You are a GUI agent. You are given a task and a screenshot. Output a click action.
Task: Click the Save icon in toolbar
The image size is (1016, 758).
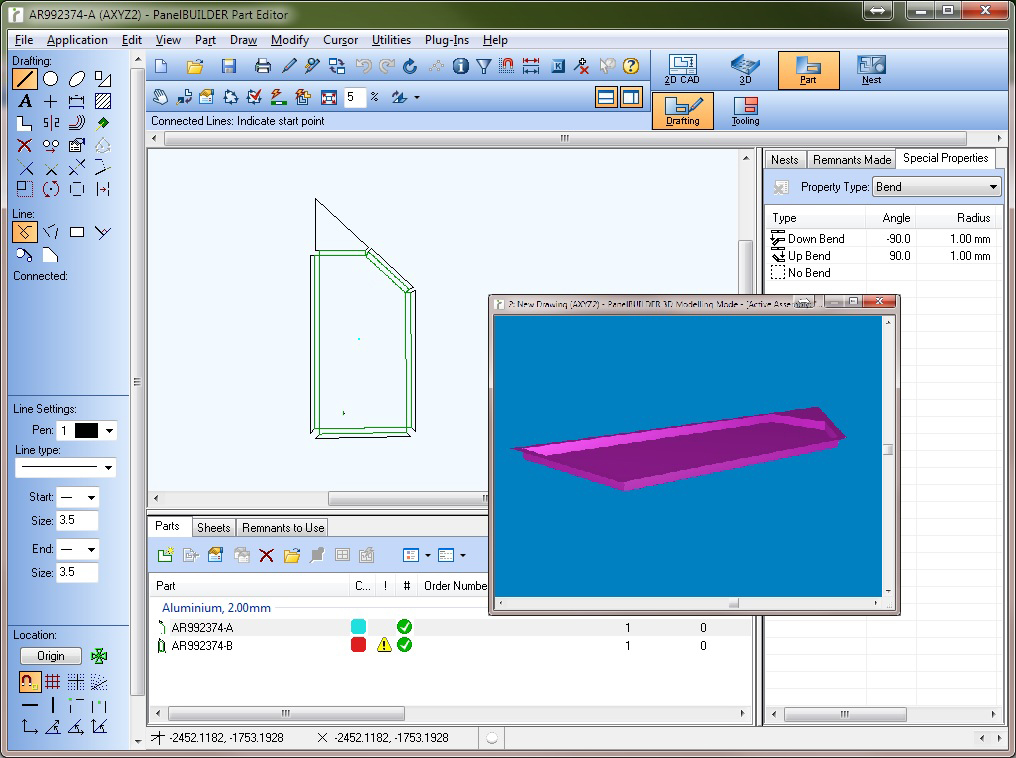[x=229, y=67]
